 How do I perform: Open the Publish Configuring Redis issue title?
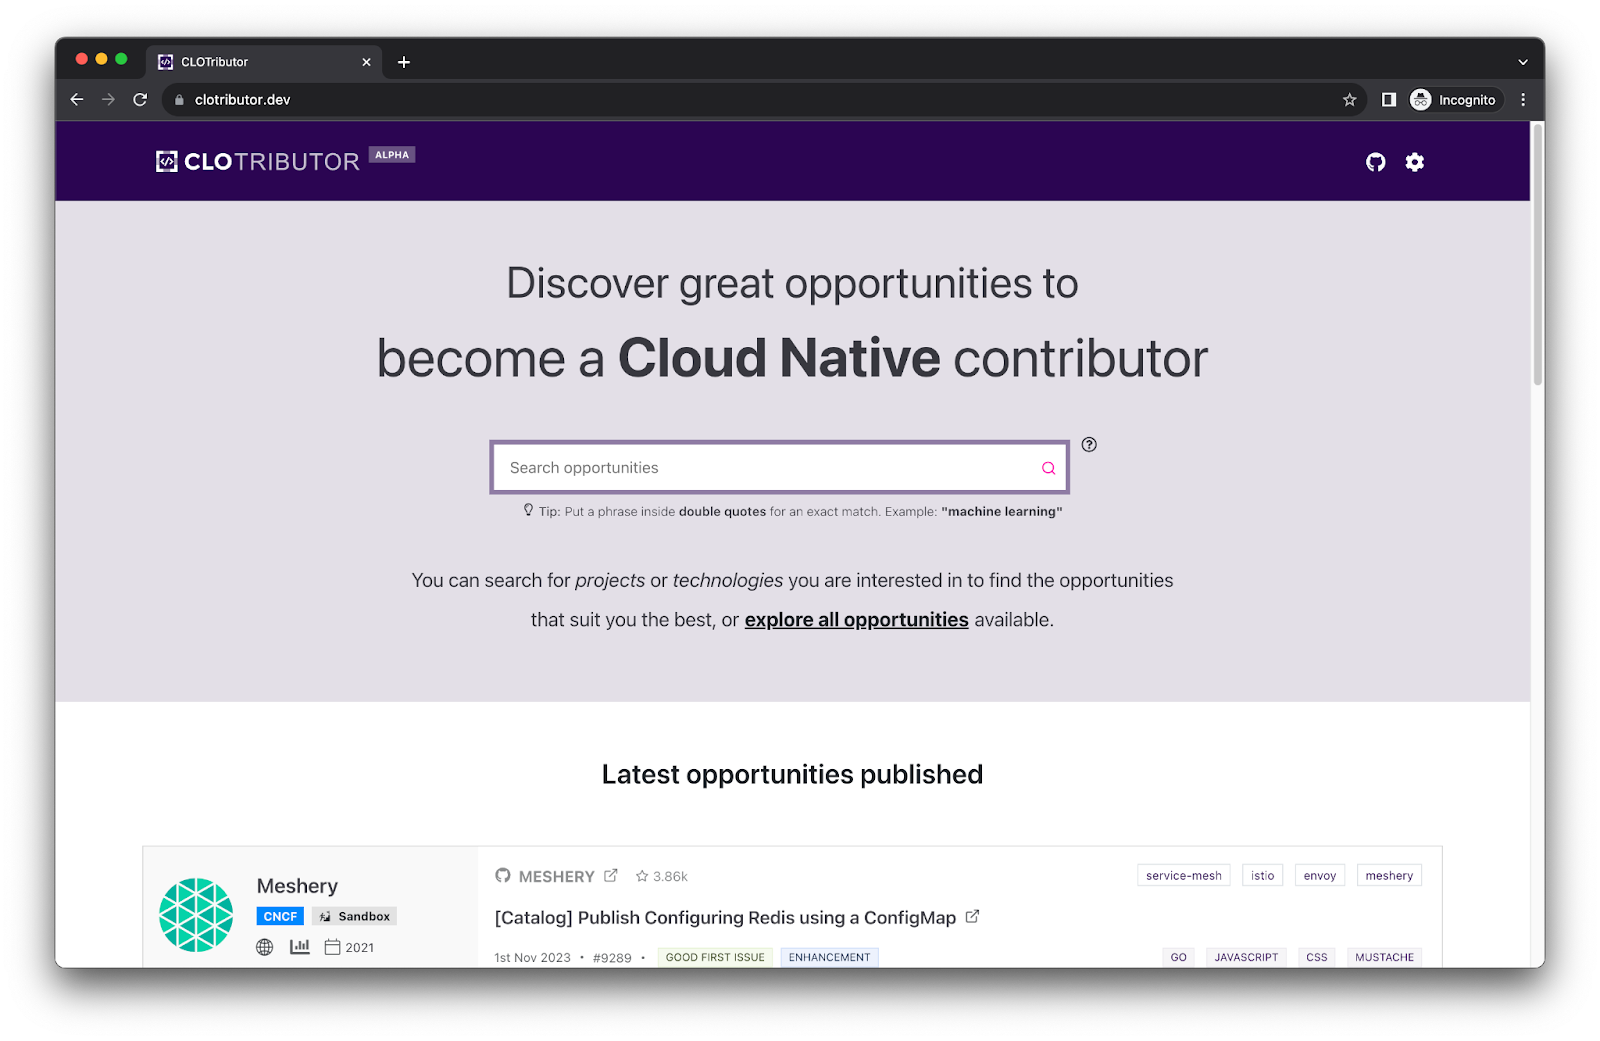pyautogui.click(x=725, y=918)
